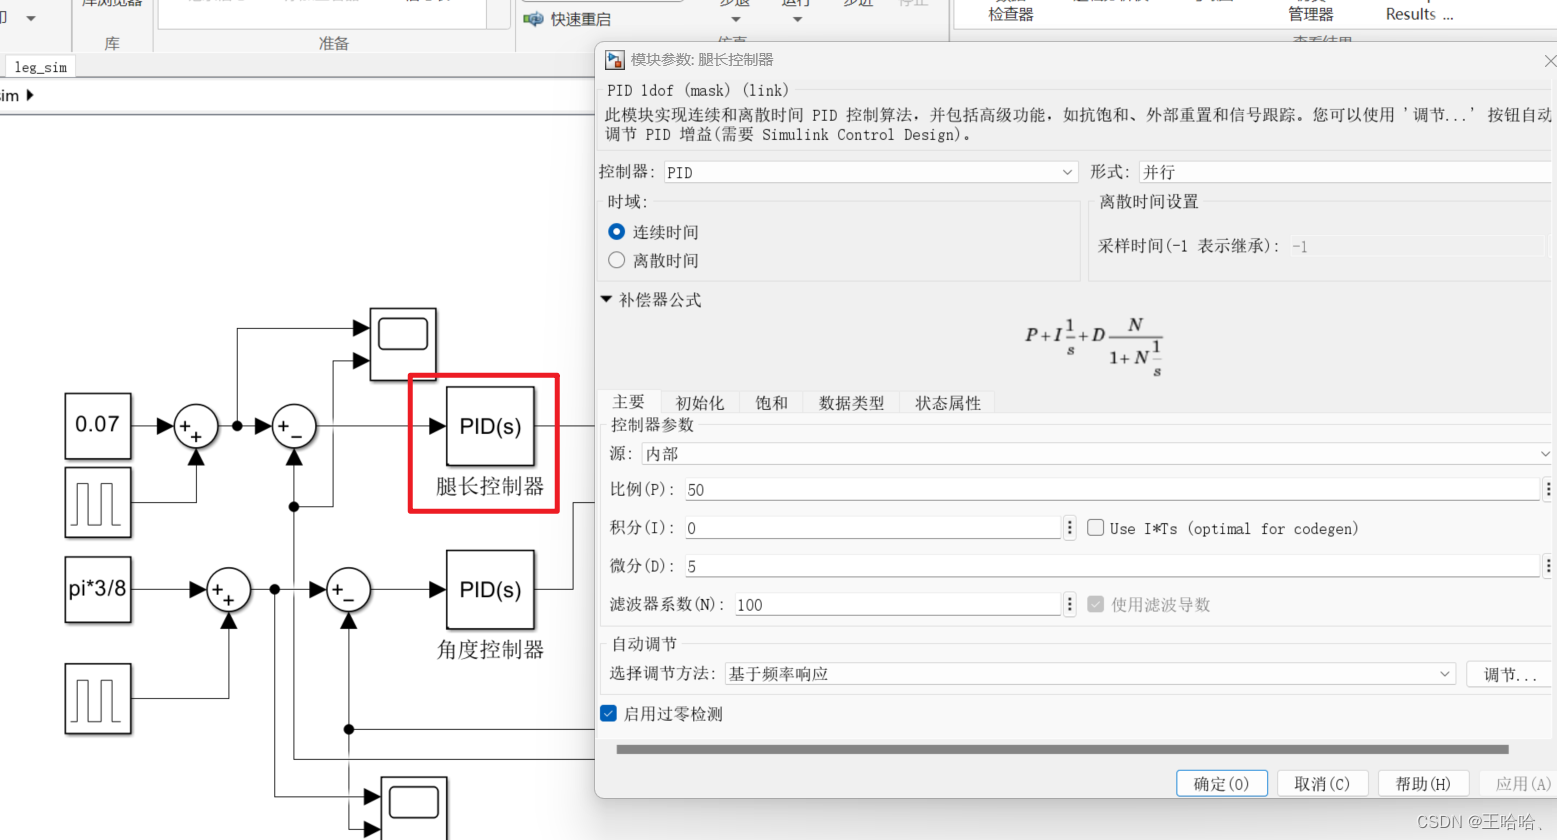Select 连续时间 radio button

(x=617, y=232)
